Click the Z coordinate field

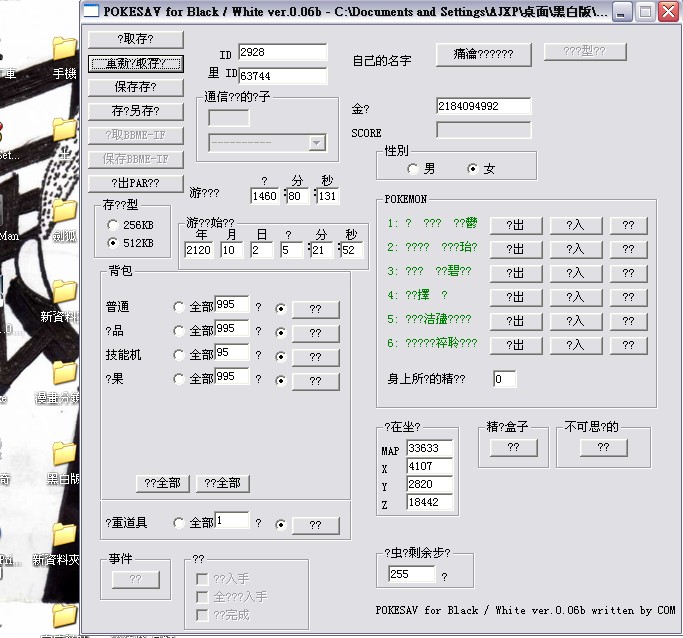(430, 502)
